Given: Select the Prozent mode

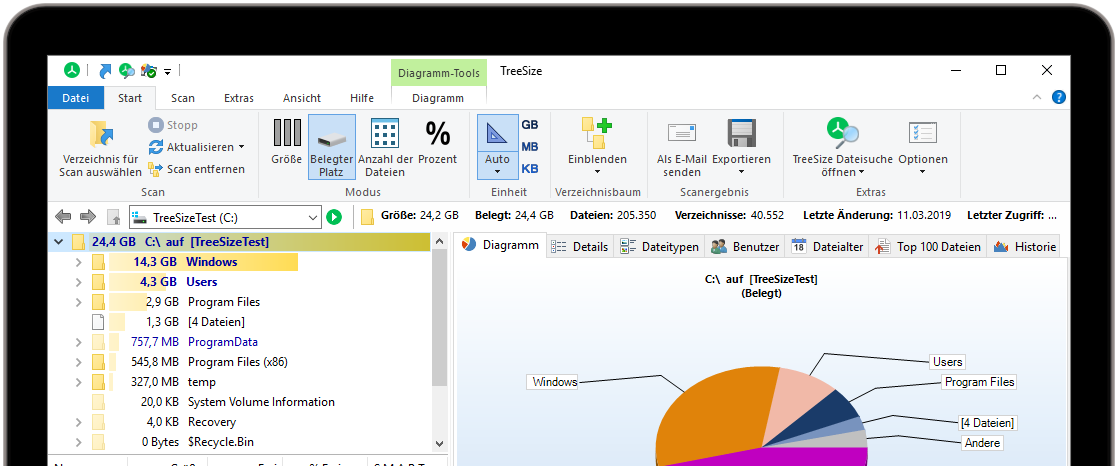Looking at the screenshot, I should [x=438, y=141].
